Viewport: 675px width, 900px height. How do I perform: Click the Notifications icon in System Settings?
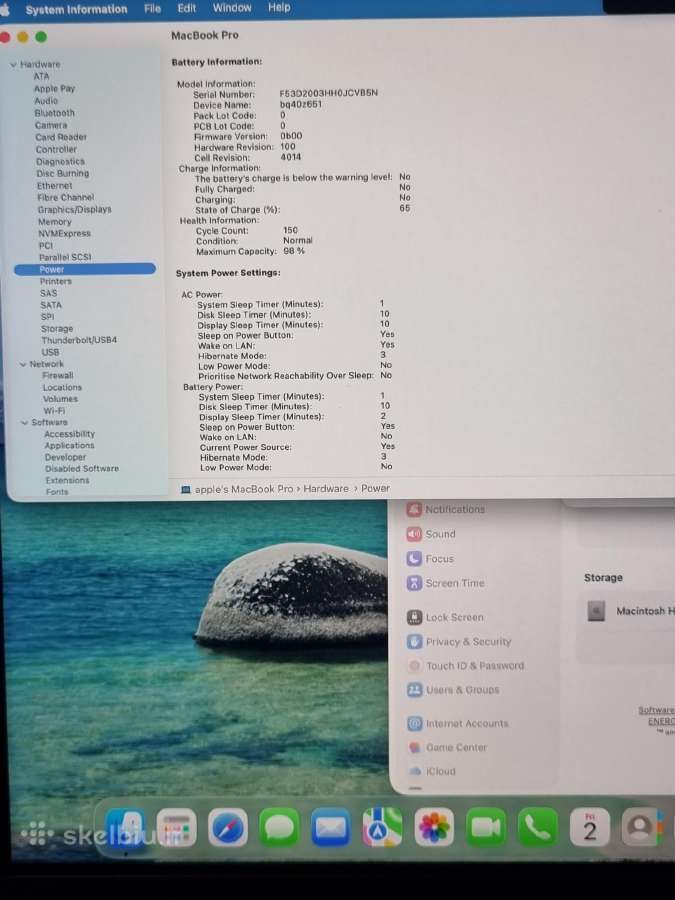414,509
